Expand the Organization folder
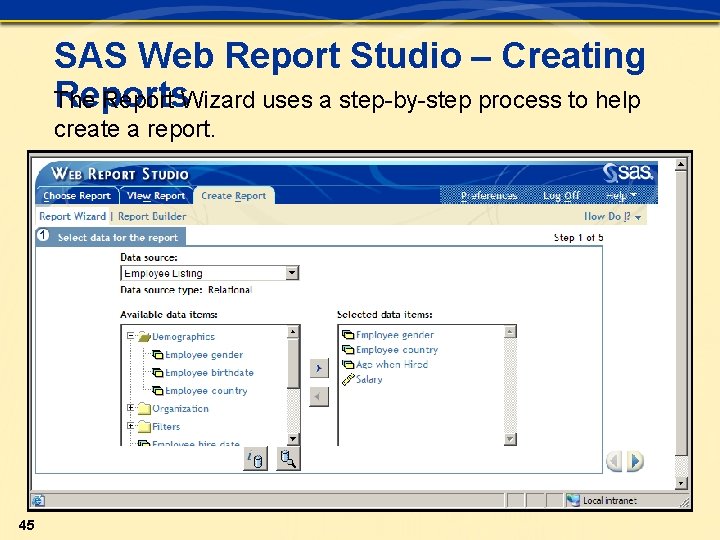The width and height of the screenshot is (720, 540). 131,407
